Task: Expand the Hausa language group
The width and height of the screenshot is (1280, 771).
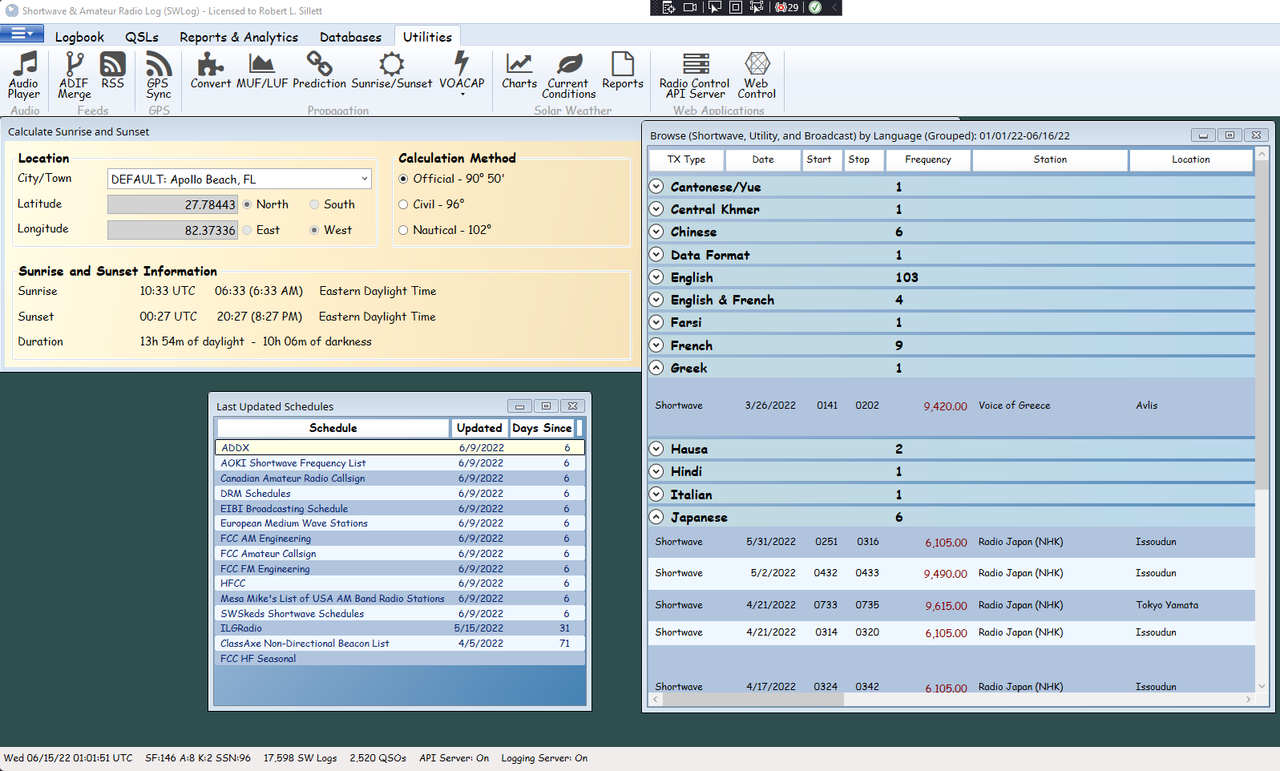Action: (656, 449)
